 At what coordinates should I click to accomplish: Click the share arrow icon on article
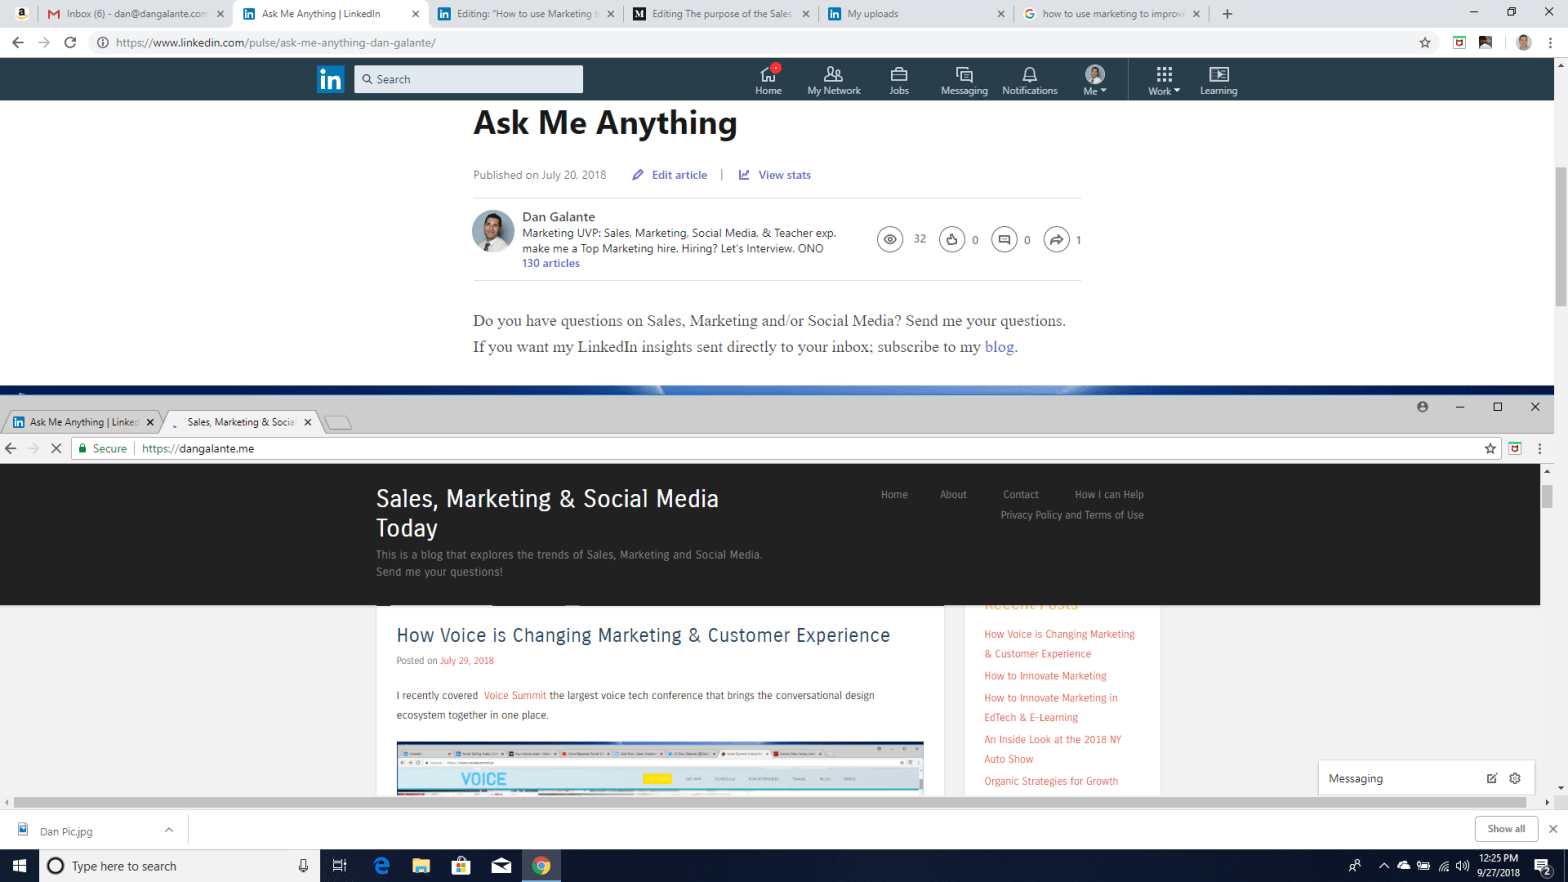click(x=1056, y=240)
